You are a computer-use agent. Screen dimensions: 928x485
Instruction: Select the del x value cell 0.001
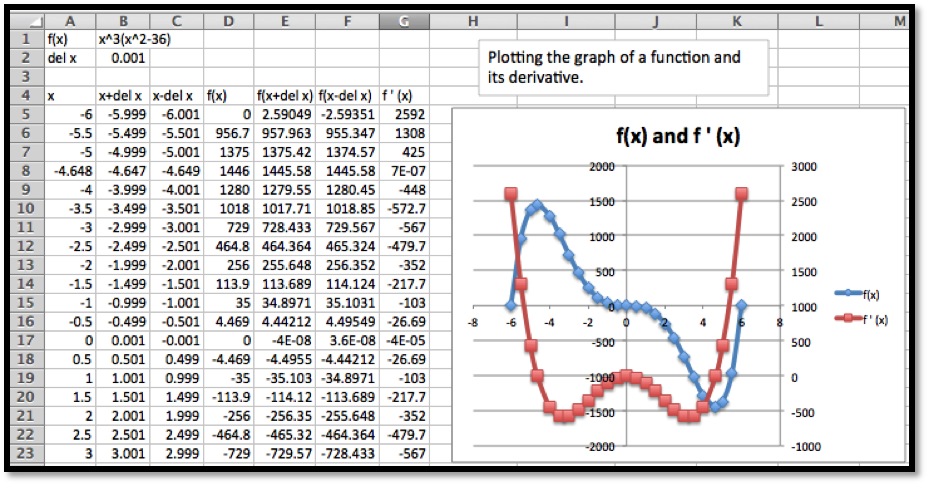[x=123, y=58]
